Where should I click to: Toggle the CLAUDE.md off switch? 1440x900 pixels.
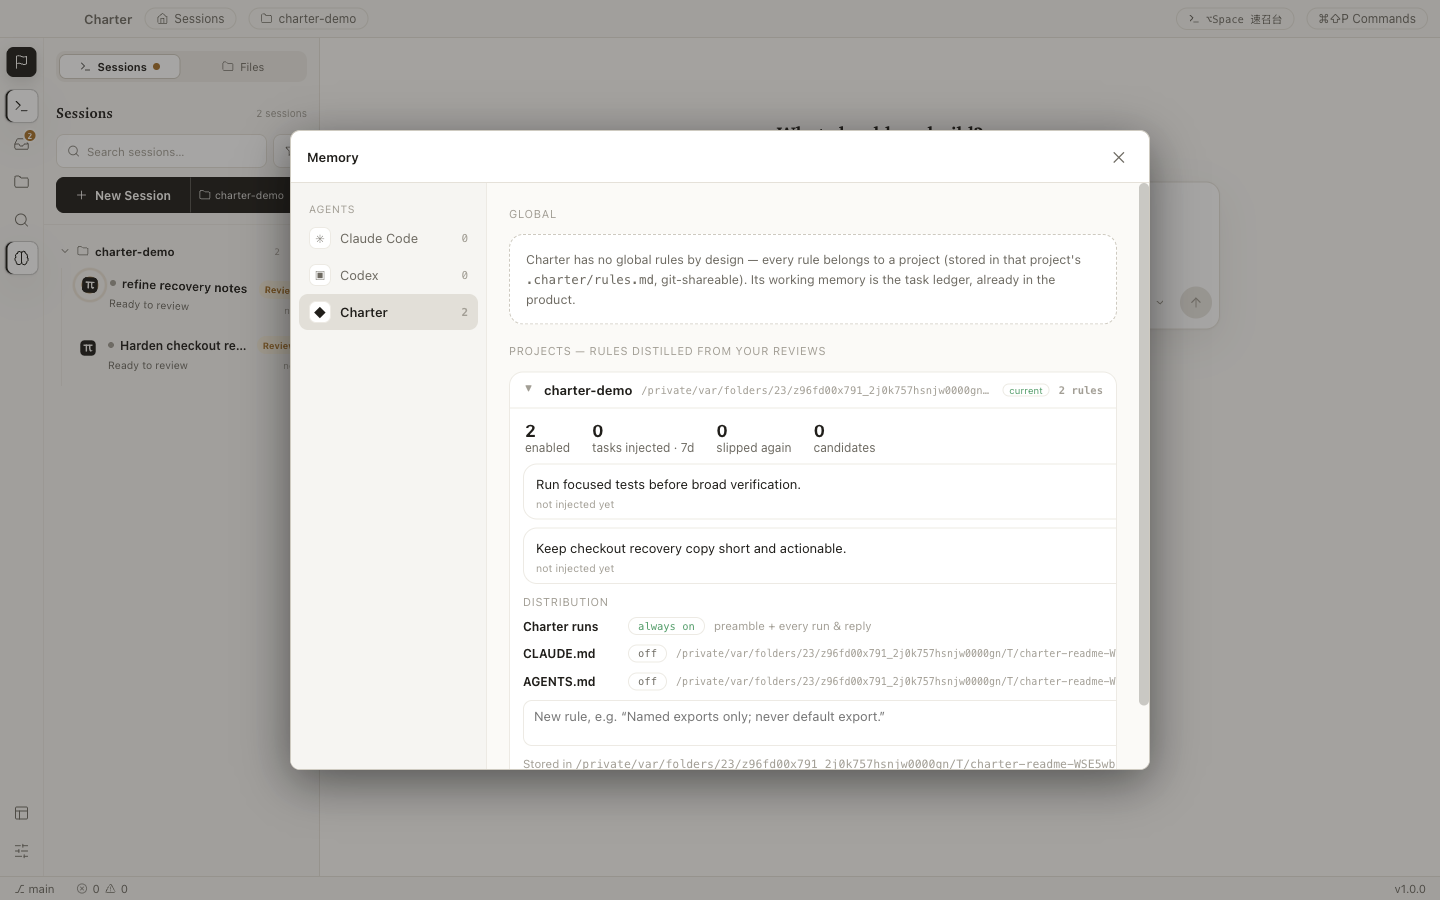tap(647, 654)
